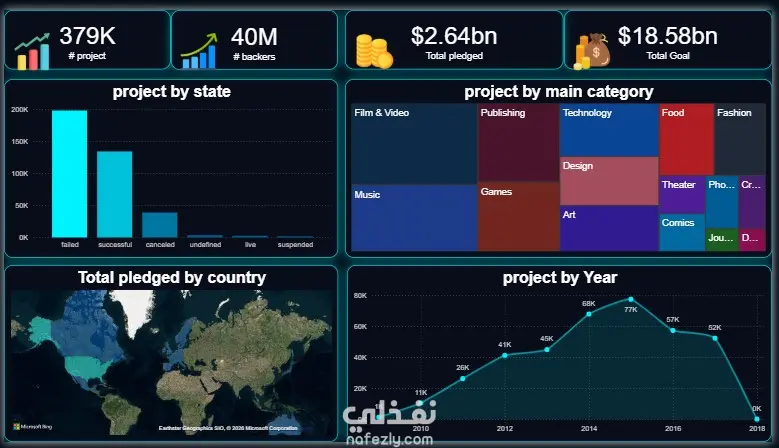The image size is (779, 448).
Task: Click the 68K data point
Action: (x=589, y=314)
